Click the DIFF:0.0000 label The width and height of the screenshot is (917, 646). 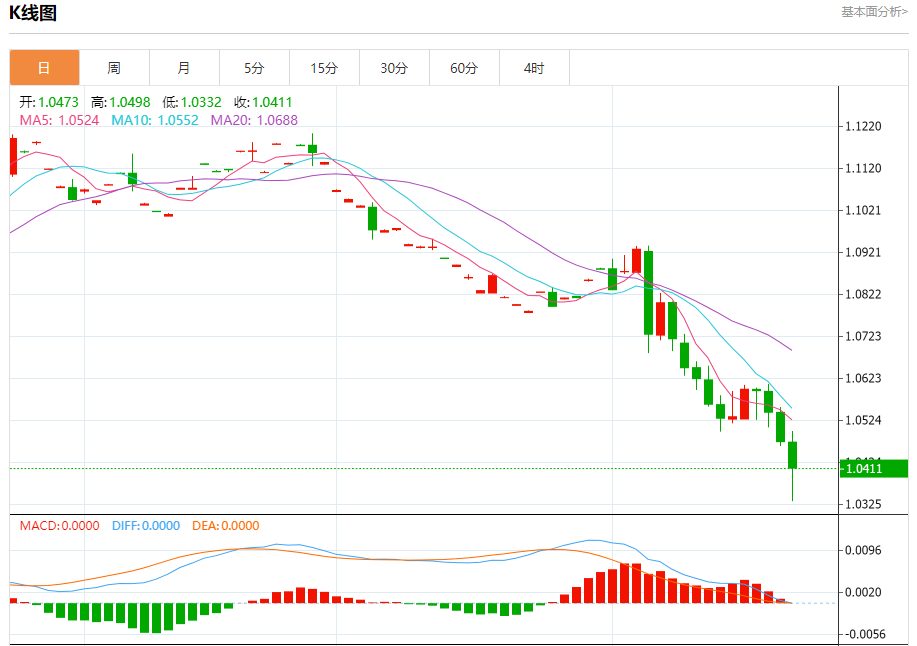click(x=146, y=526)
